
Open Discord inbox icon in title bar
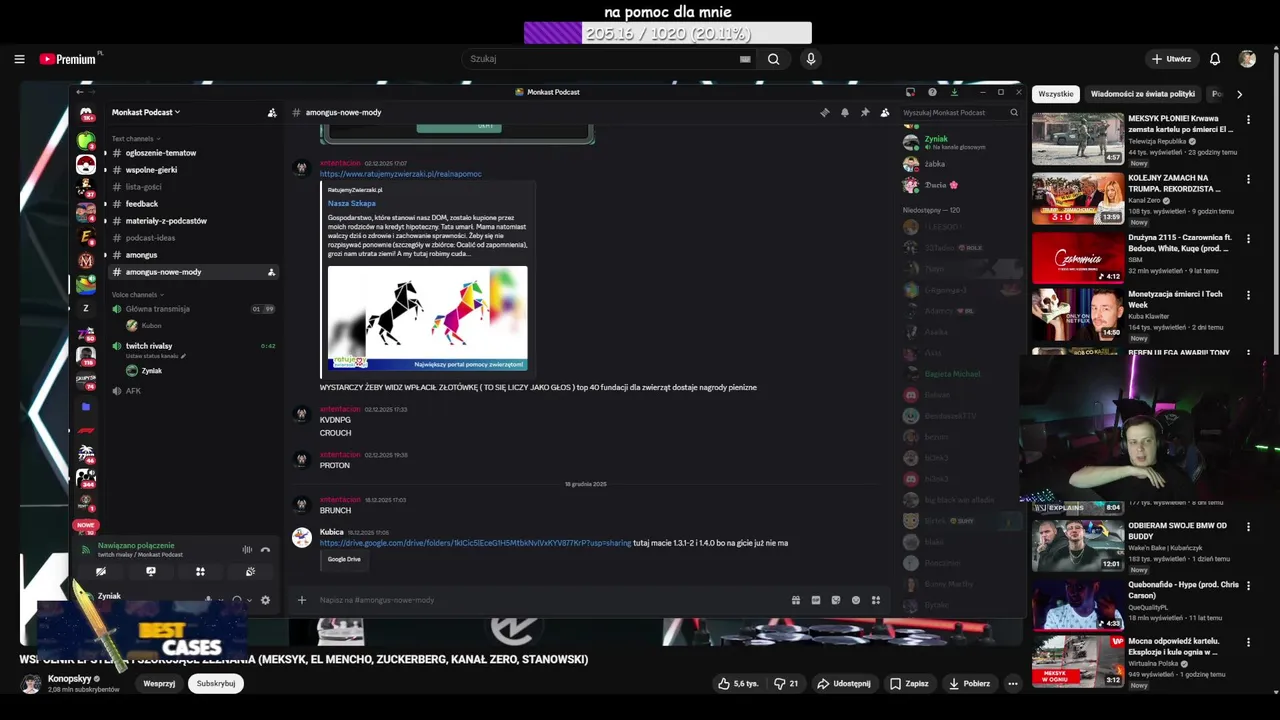pos(910,92)
